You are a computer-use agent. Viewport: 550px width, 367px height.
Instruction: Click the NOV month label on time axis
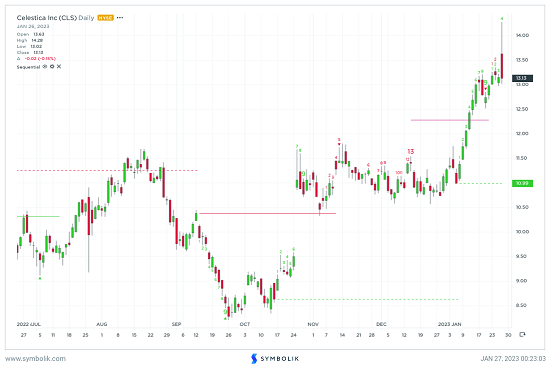pyautogui.click(x=313, y=324)
